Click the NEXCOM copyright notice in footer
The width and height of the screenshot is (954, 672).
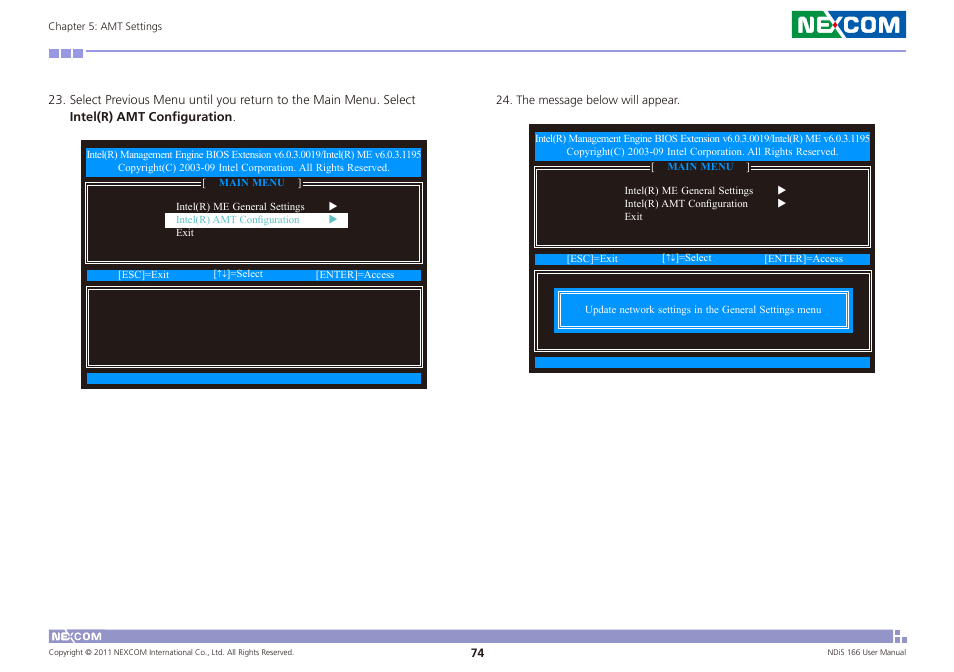coord(171,652)
